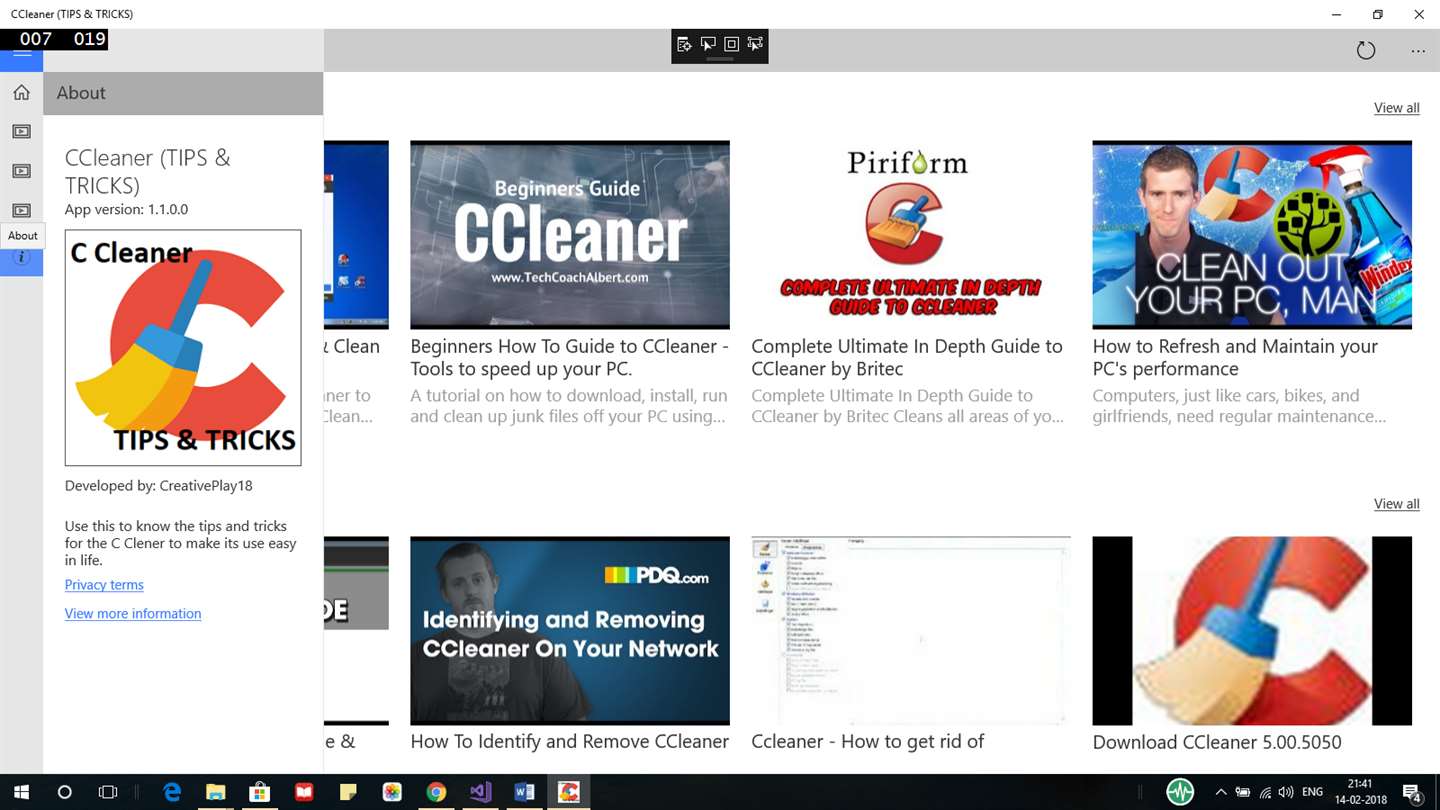
Task: Open the Piriform In Depth Guide thumbnail
Action: [x=911, y=235]
